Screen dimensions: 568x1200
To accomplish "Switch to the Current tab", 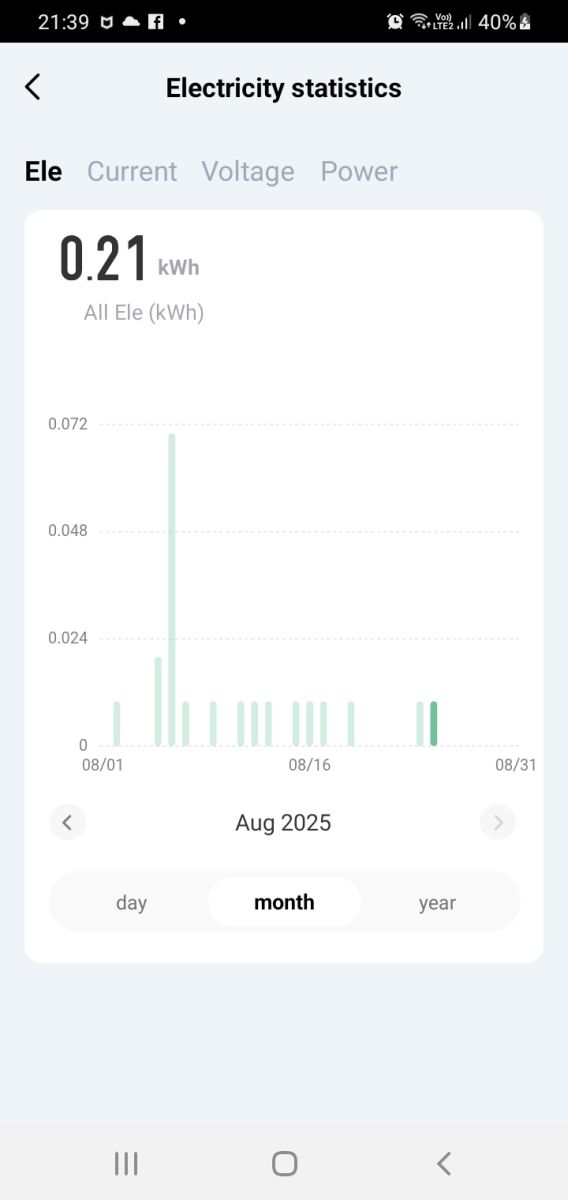I will point(132,171).
